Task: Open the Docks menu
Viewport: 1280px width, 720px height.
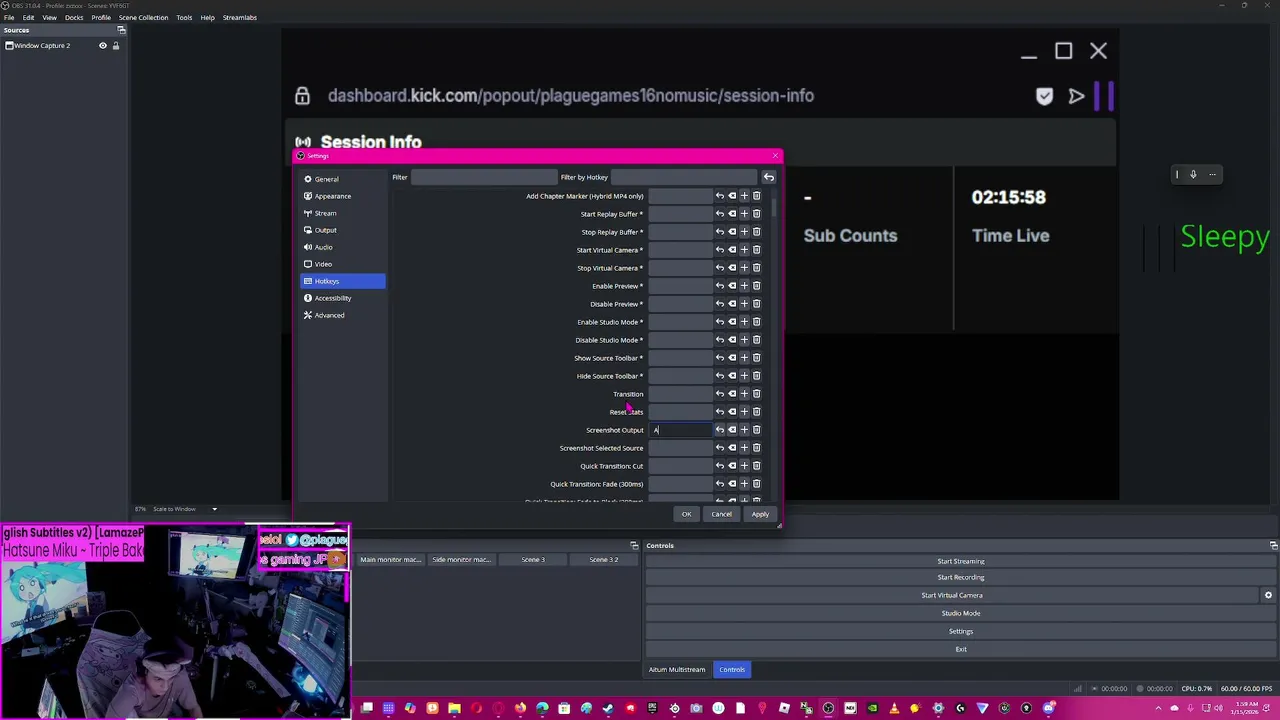Action: [74, 17]
